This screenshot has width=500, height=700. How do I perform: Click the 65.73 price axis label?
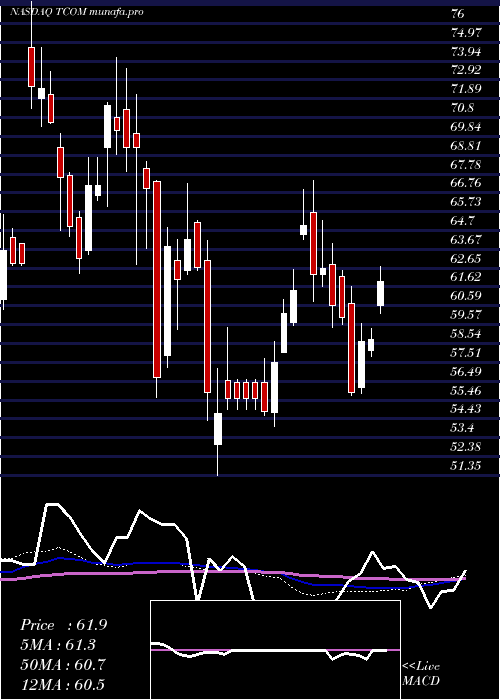[x=467, y=202]
